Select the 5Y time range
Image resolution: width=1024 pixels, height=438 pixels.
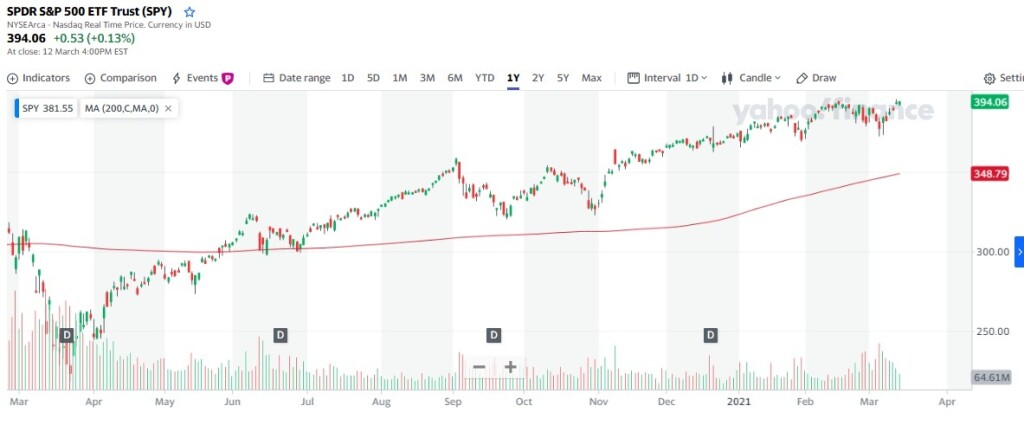(x=563, y=78)
